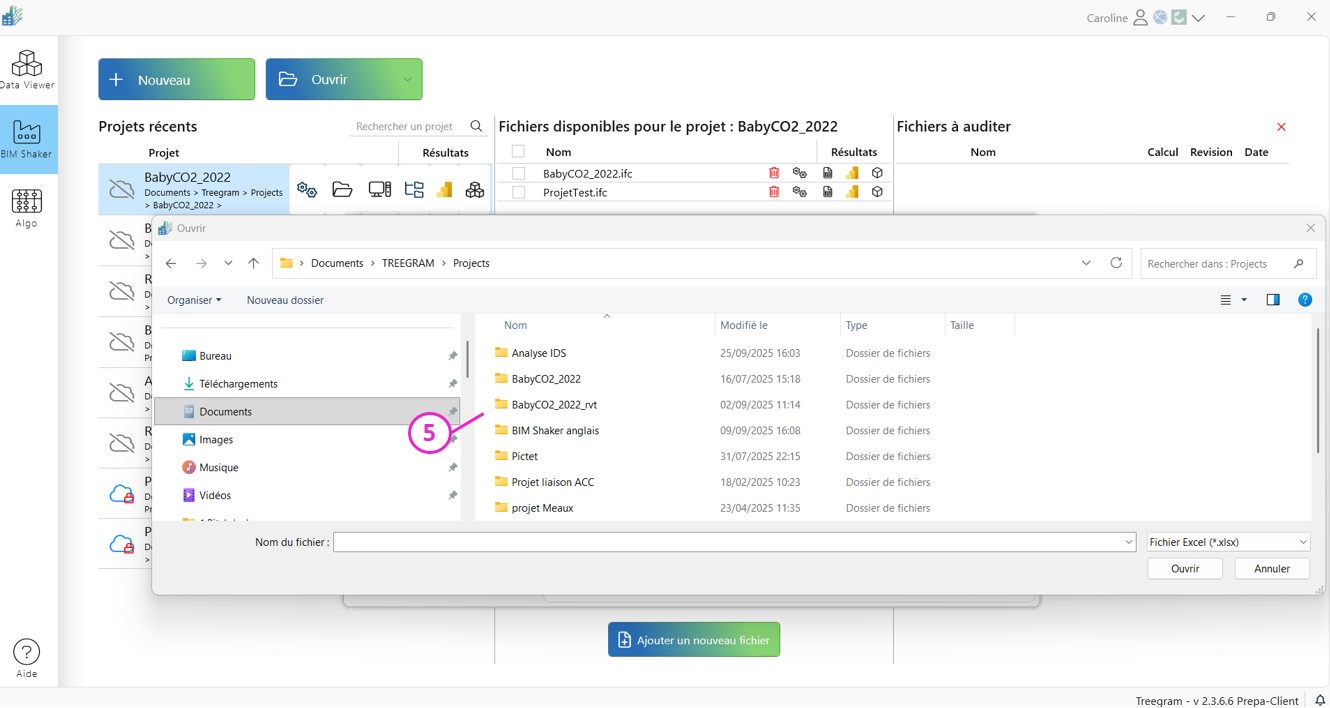
Task: Check the ProjetTest.ifc file checkbox
Action: [519, 192]
